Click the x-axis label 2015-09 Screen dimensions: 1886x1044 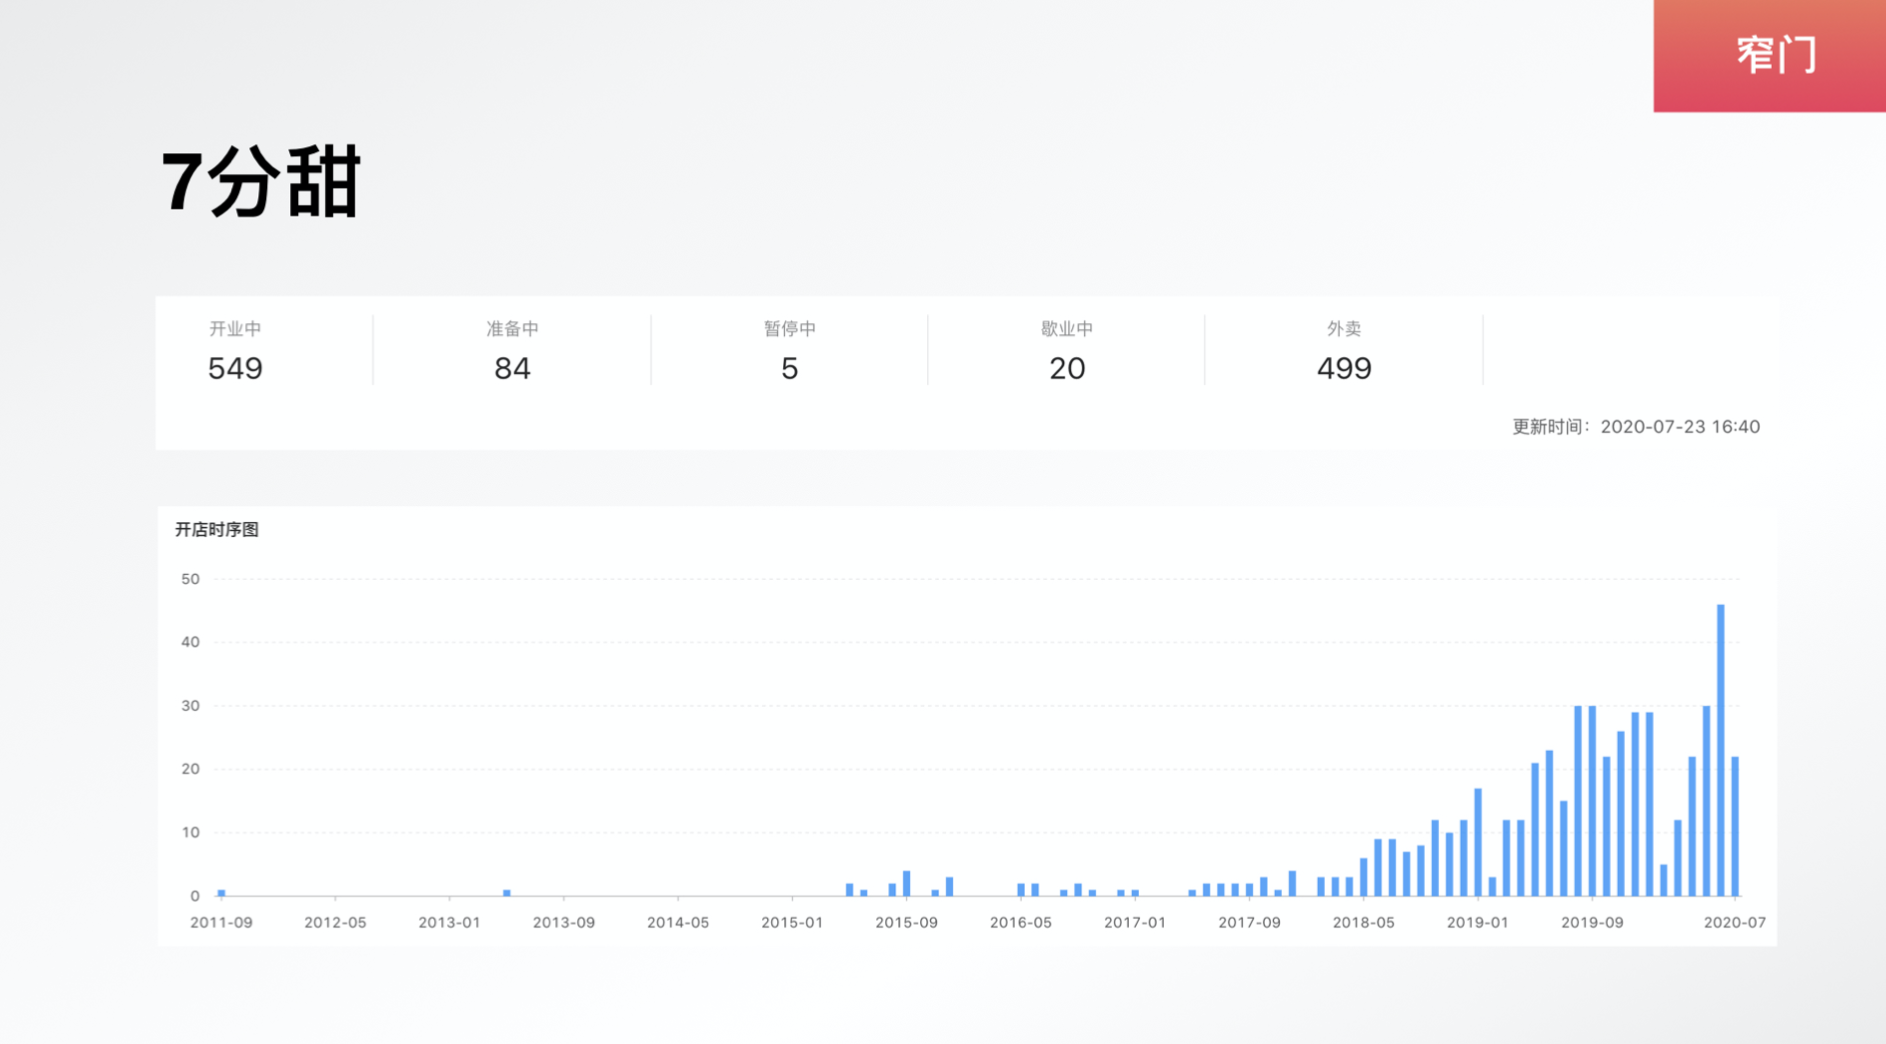click(907, 922)
